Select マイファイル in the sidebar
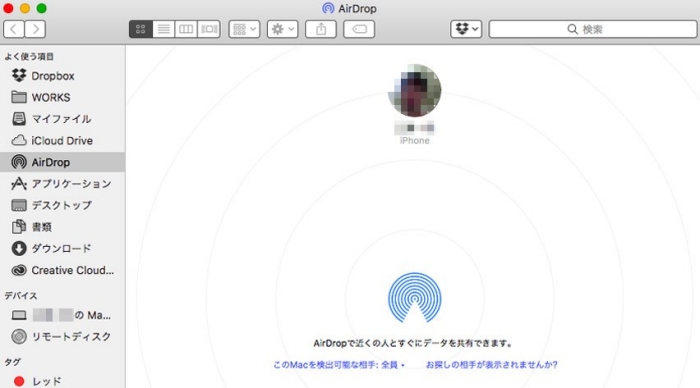The height and width of the screenshot is (388, 700). [62, 119]
